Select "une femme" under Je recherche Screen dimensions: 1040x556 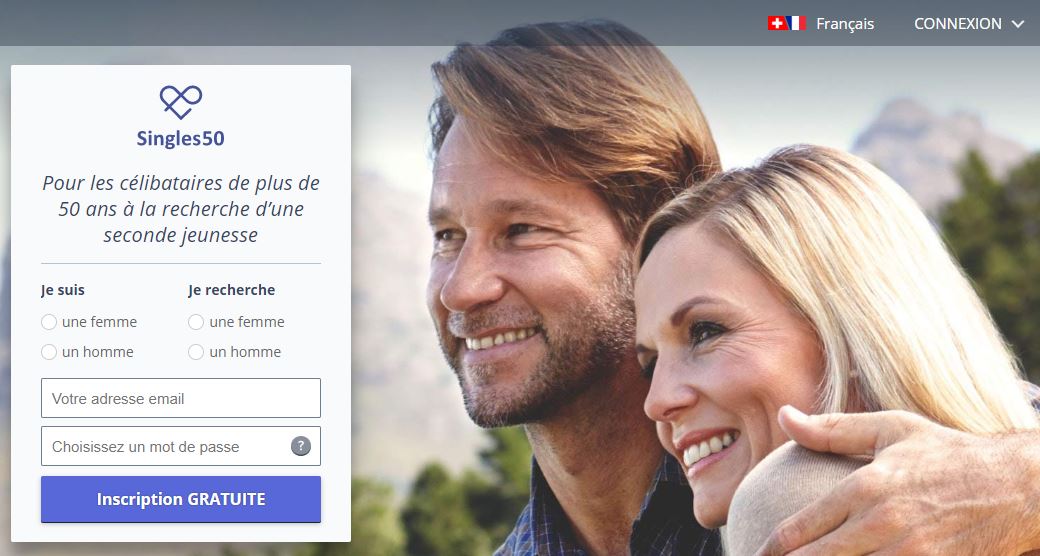pos(196,322)
